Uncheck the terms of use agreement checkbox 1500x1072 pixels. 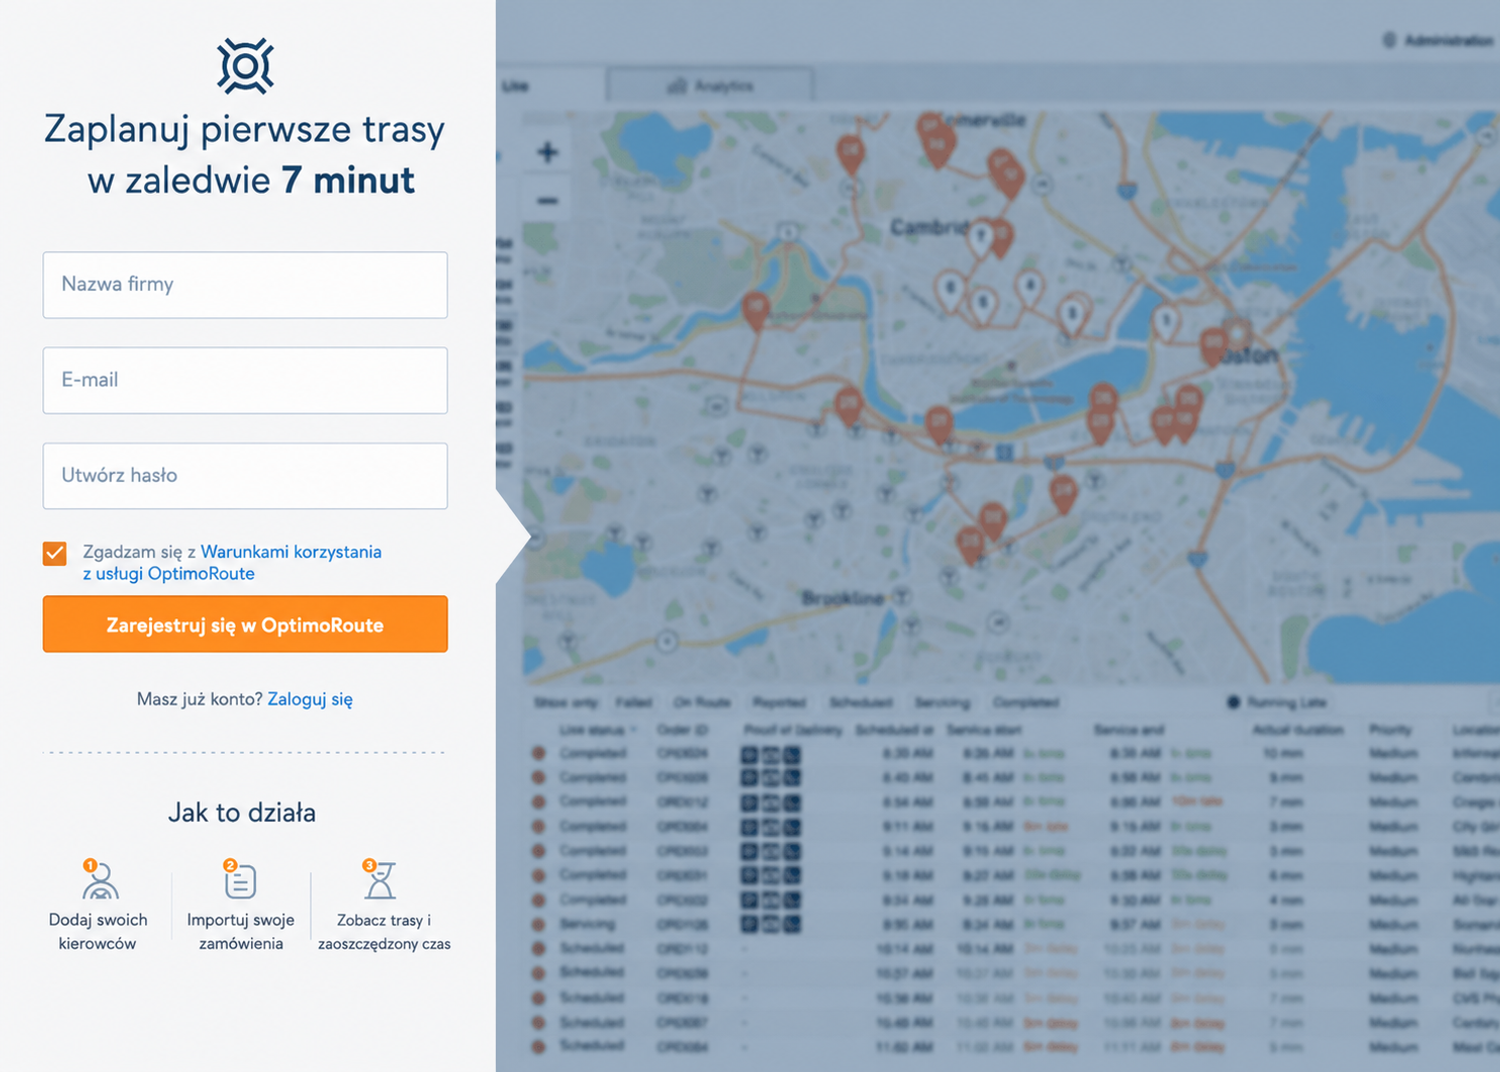tap(55, 553)
